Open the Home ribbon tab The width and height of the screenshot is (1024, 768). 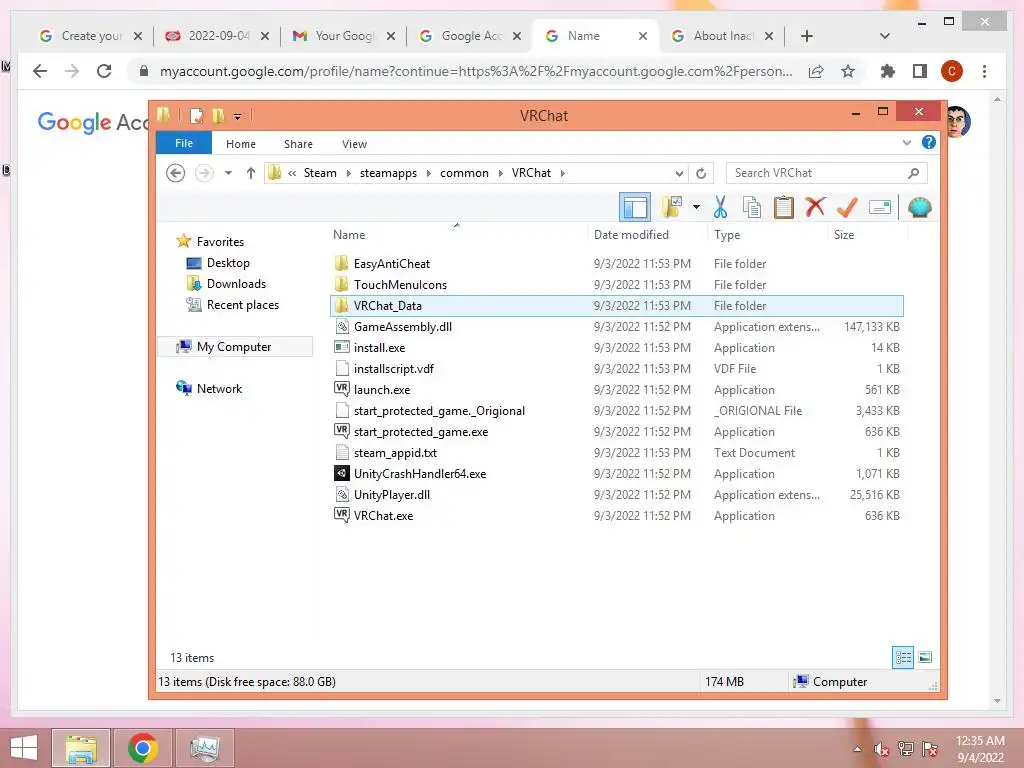241,144
